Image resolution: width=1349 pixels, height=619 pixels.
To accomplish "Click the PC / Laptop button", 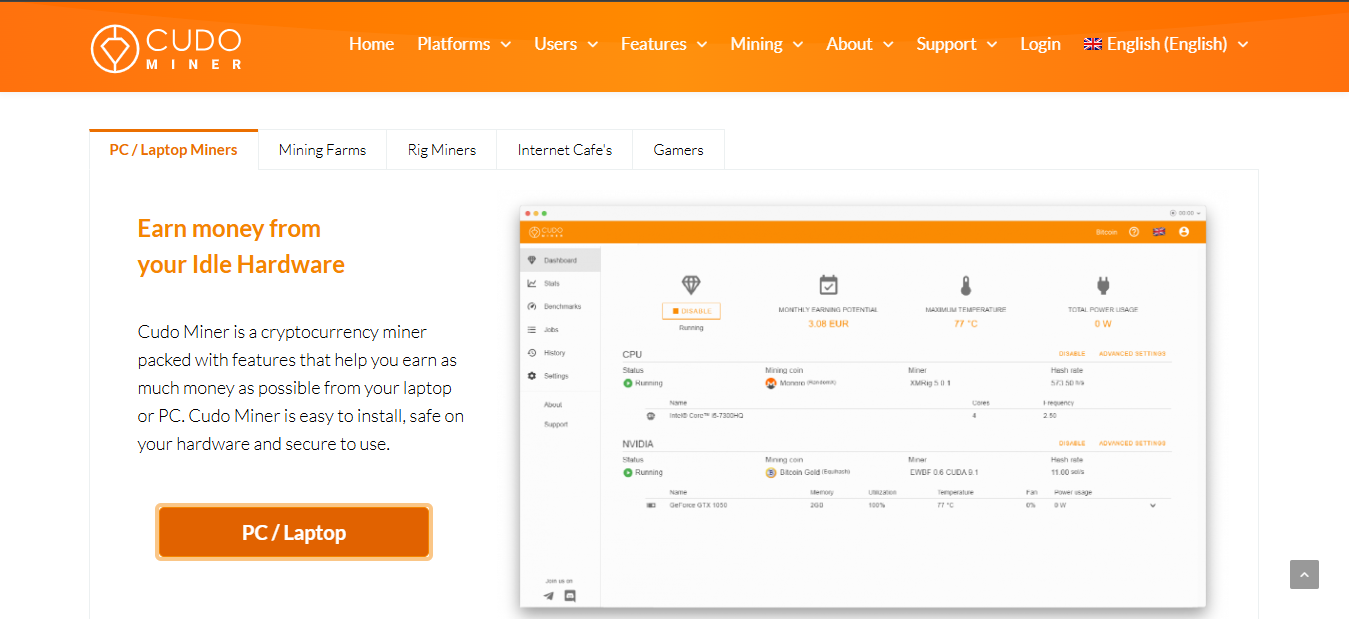I will click(x=293, y=532).
